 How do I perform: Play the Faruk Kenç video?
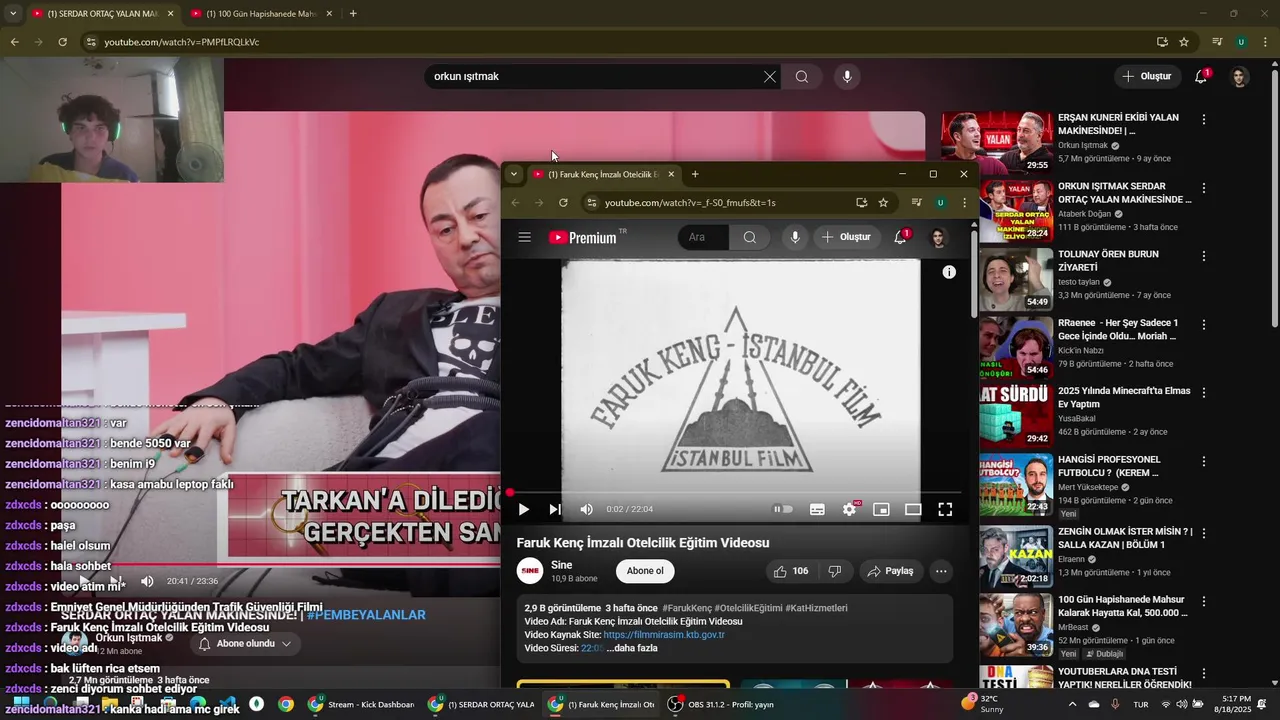coord(523,509)
